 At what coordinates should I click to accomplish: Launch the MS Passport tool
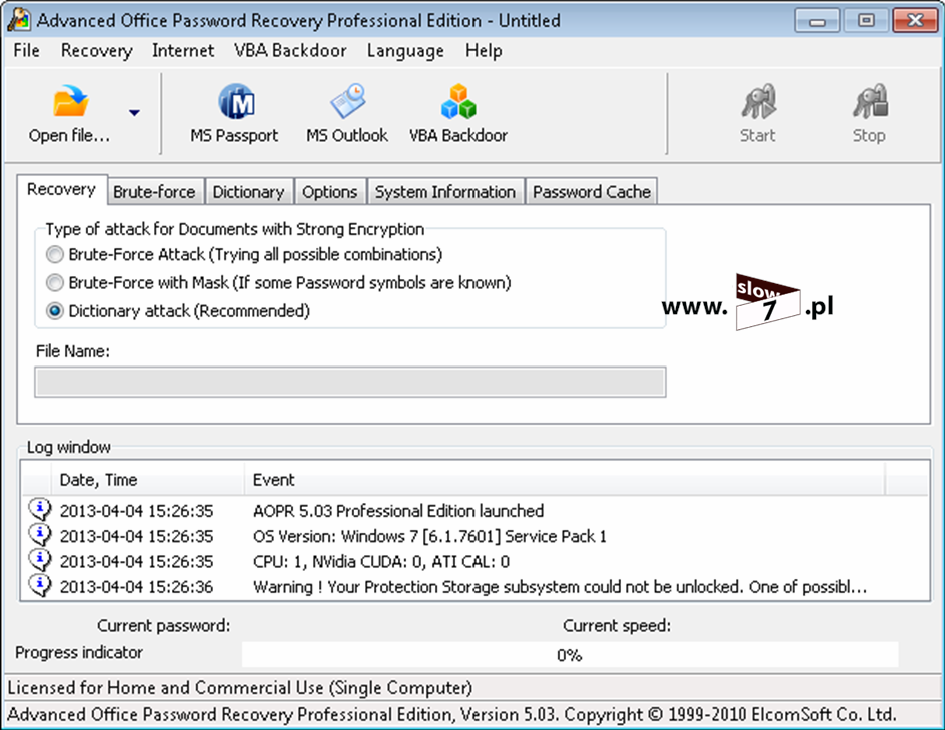tap(234, 113)
